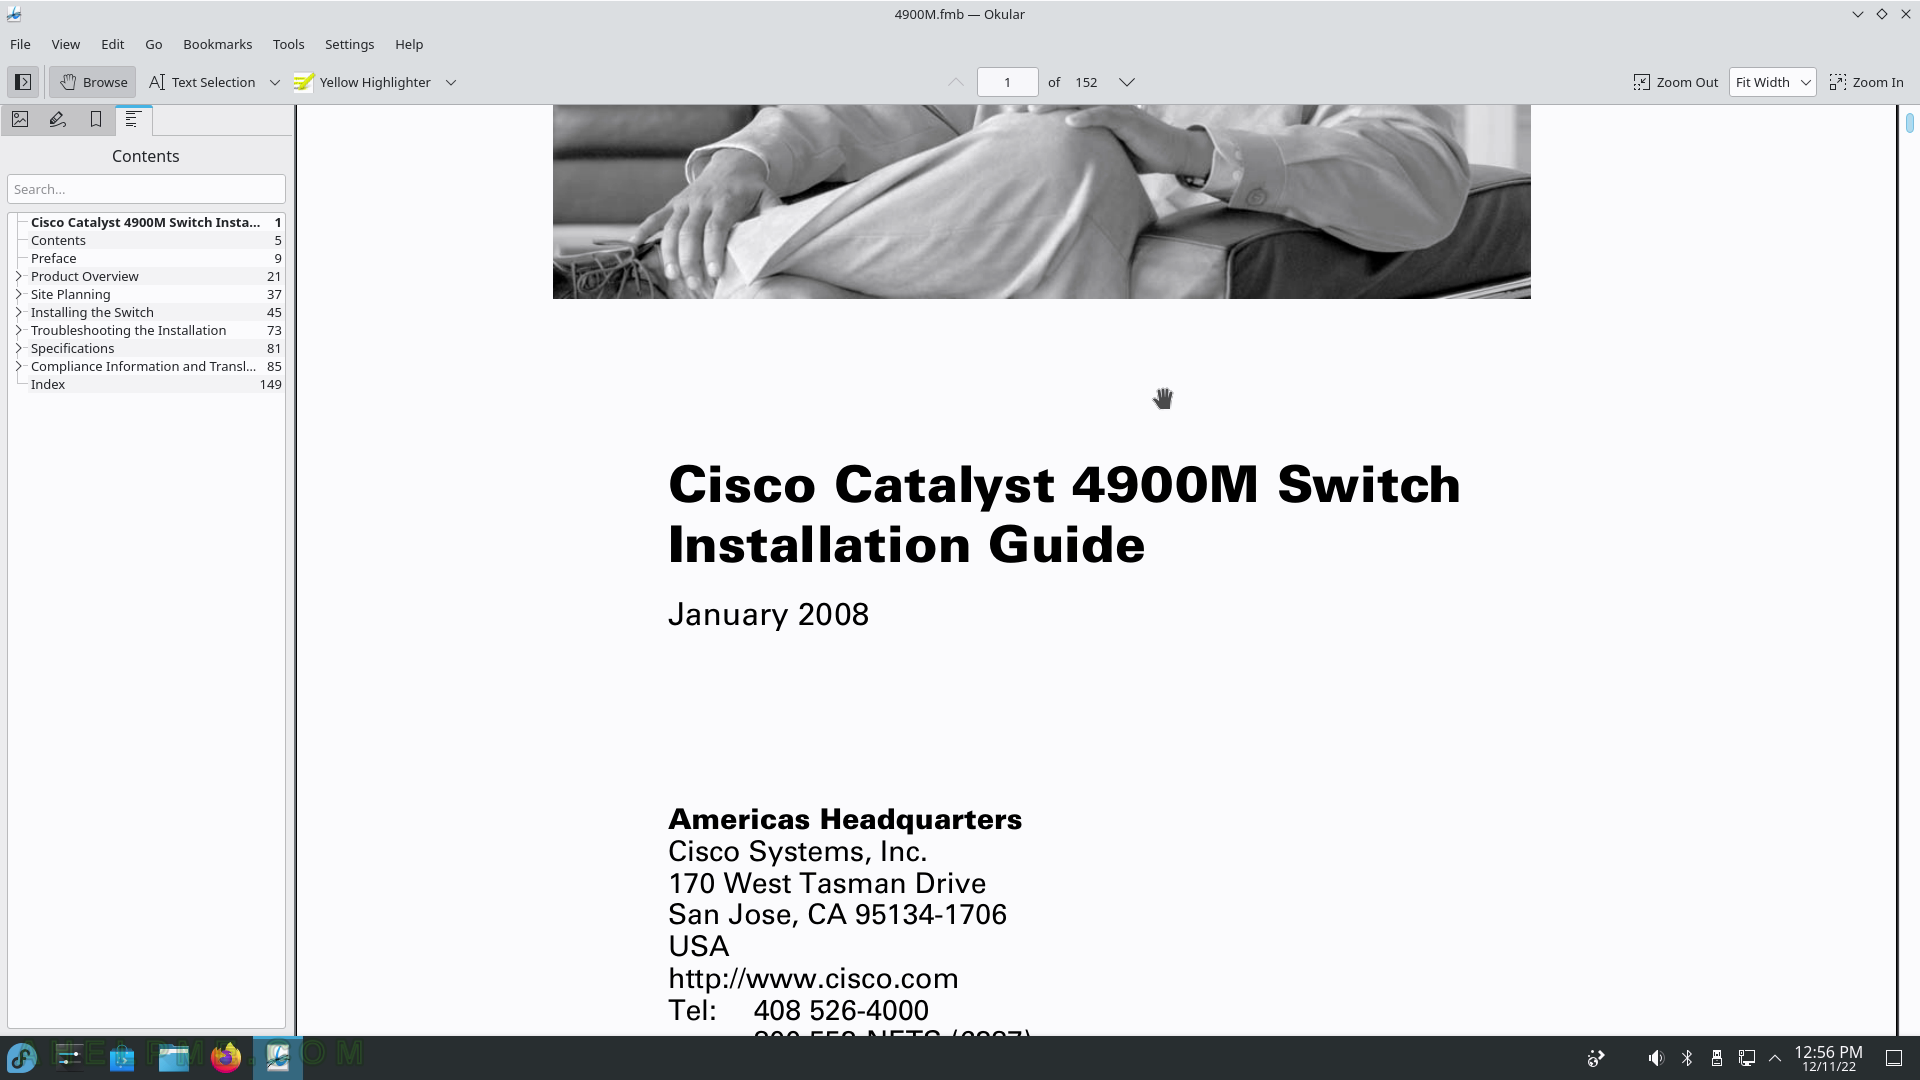Open the Tools menu
Screen dimensions: 1920x1080
pyautogui.click(x=288, y=44)
